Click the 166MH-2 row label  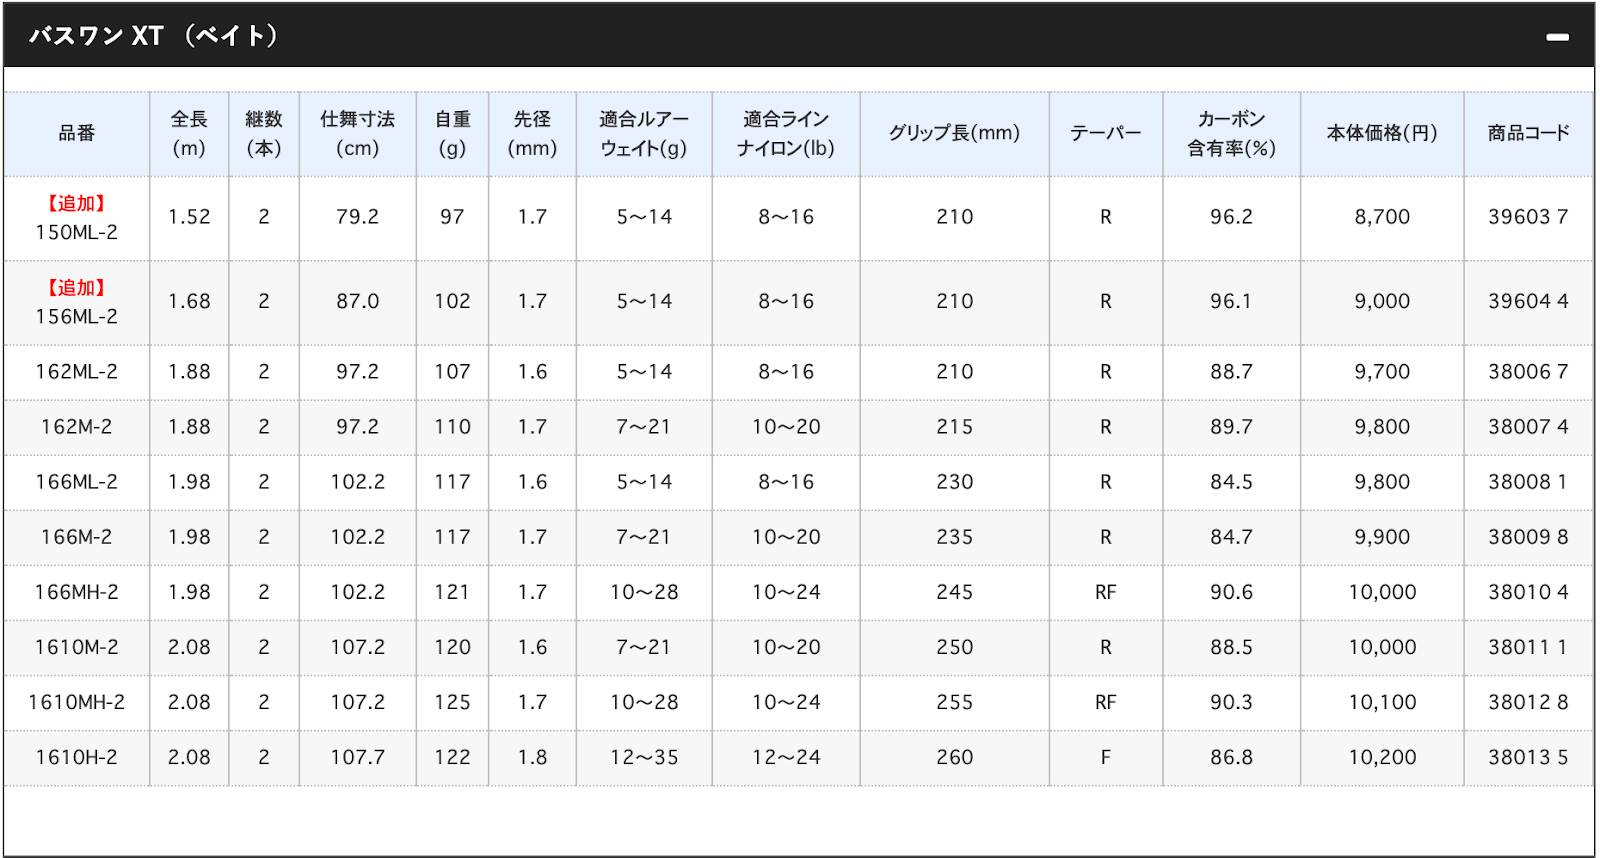pyautogui.click(x=76, y=592)
